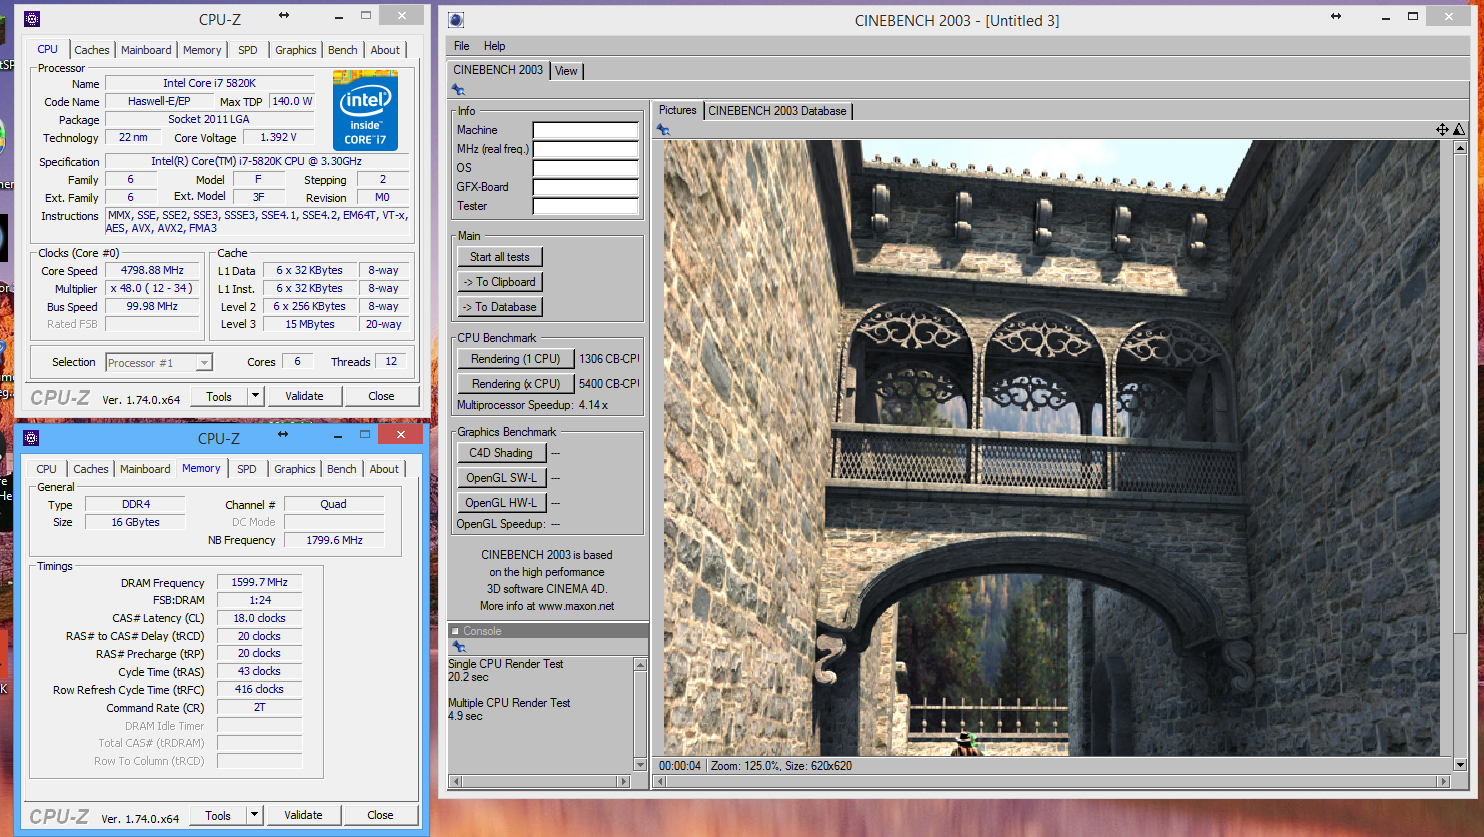Click Validate in the top CPU-Z window
Screen dimensions: 1484x837
304,396
